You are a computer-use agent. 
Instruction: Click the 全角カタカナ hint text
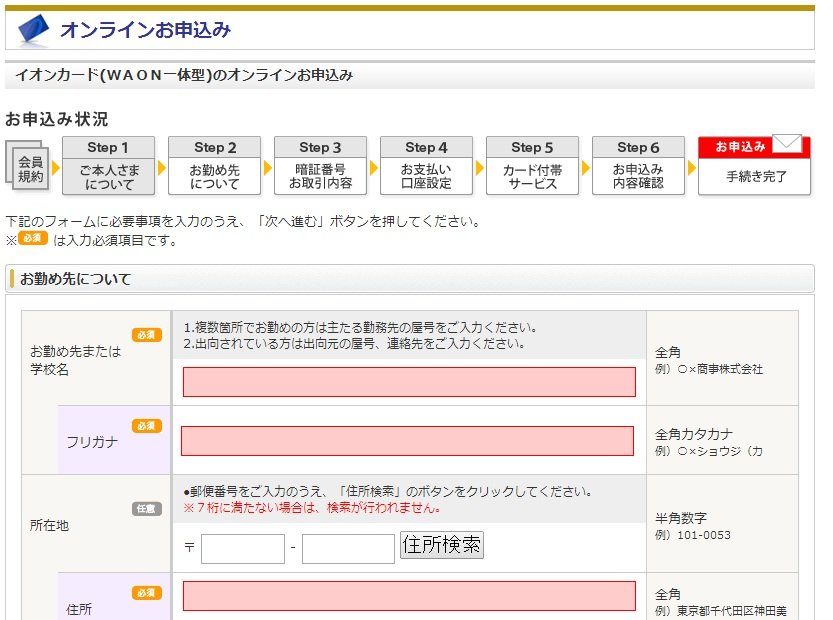tap(694, 434)
